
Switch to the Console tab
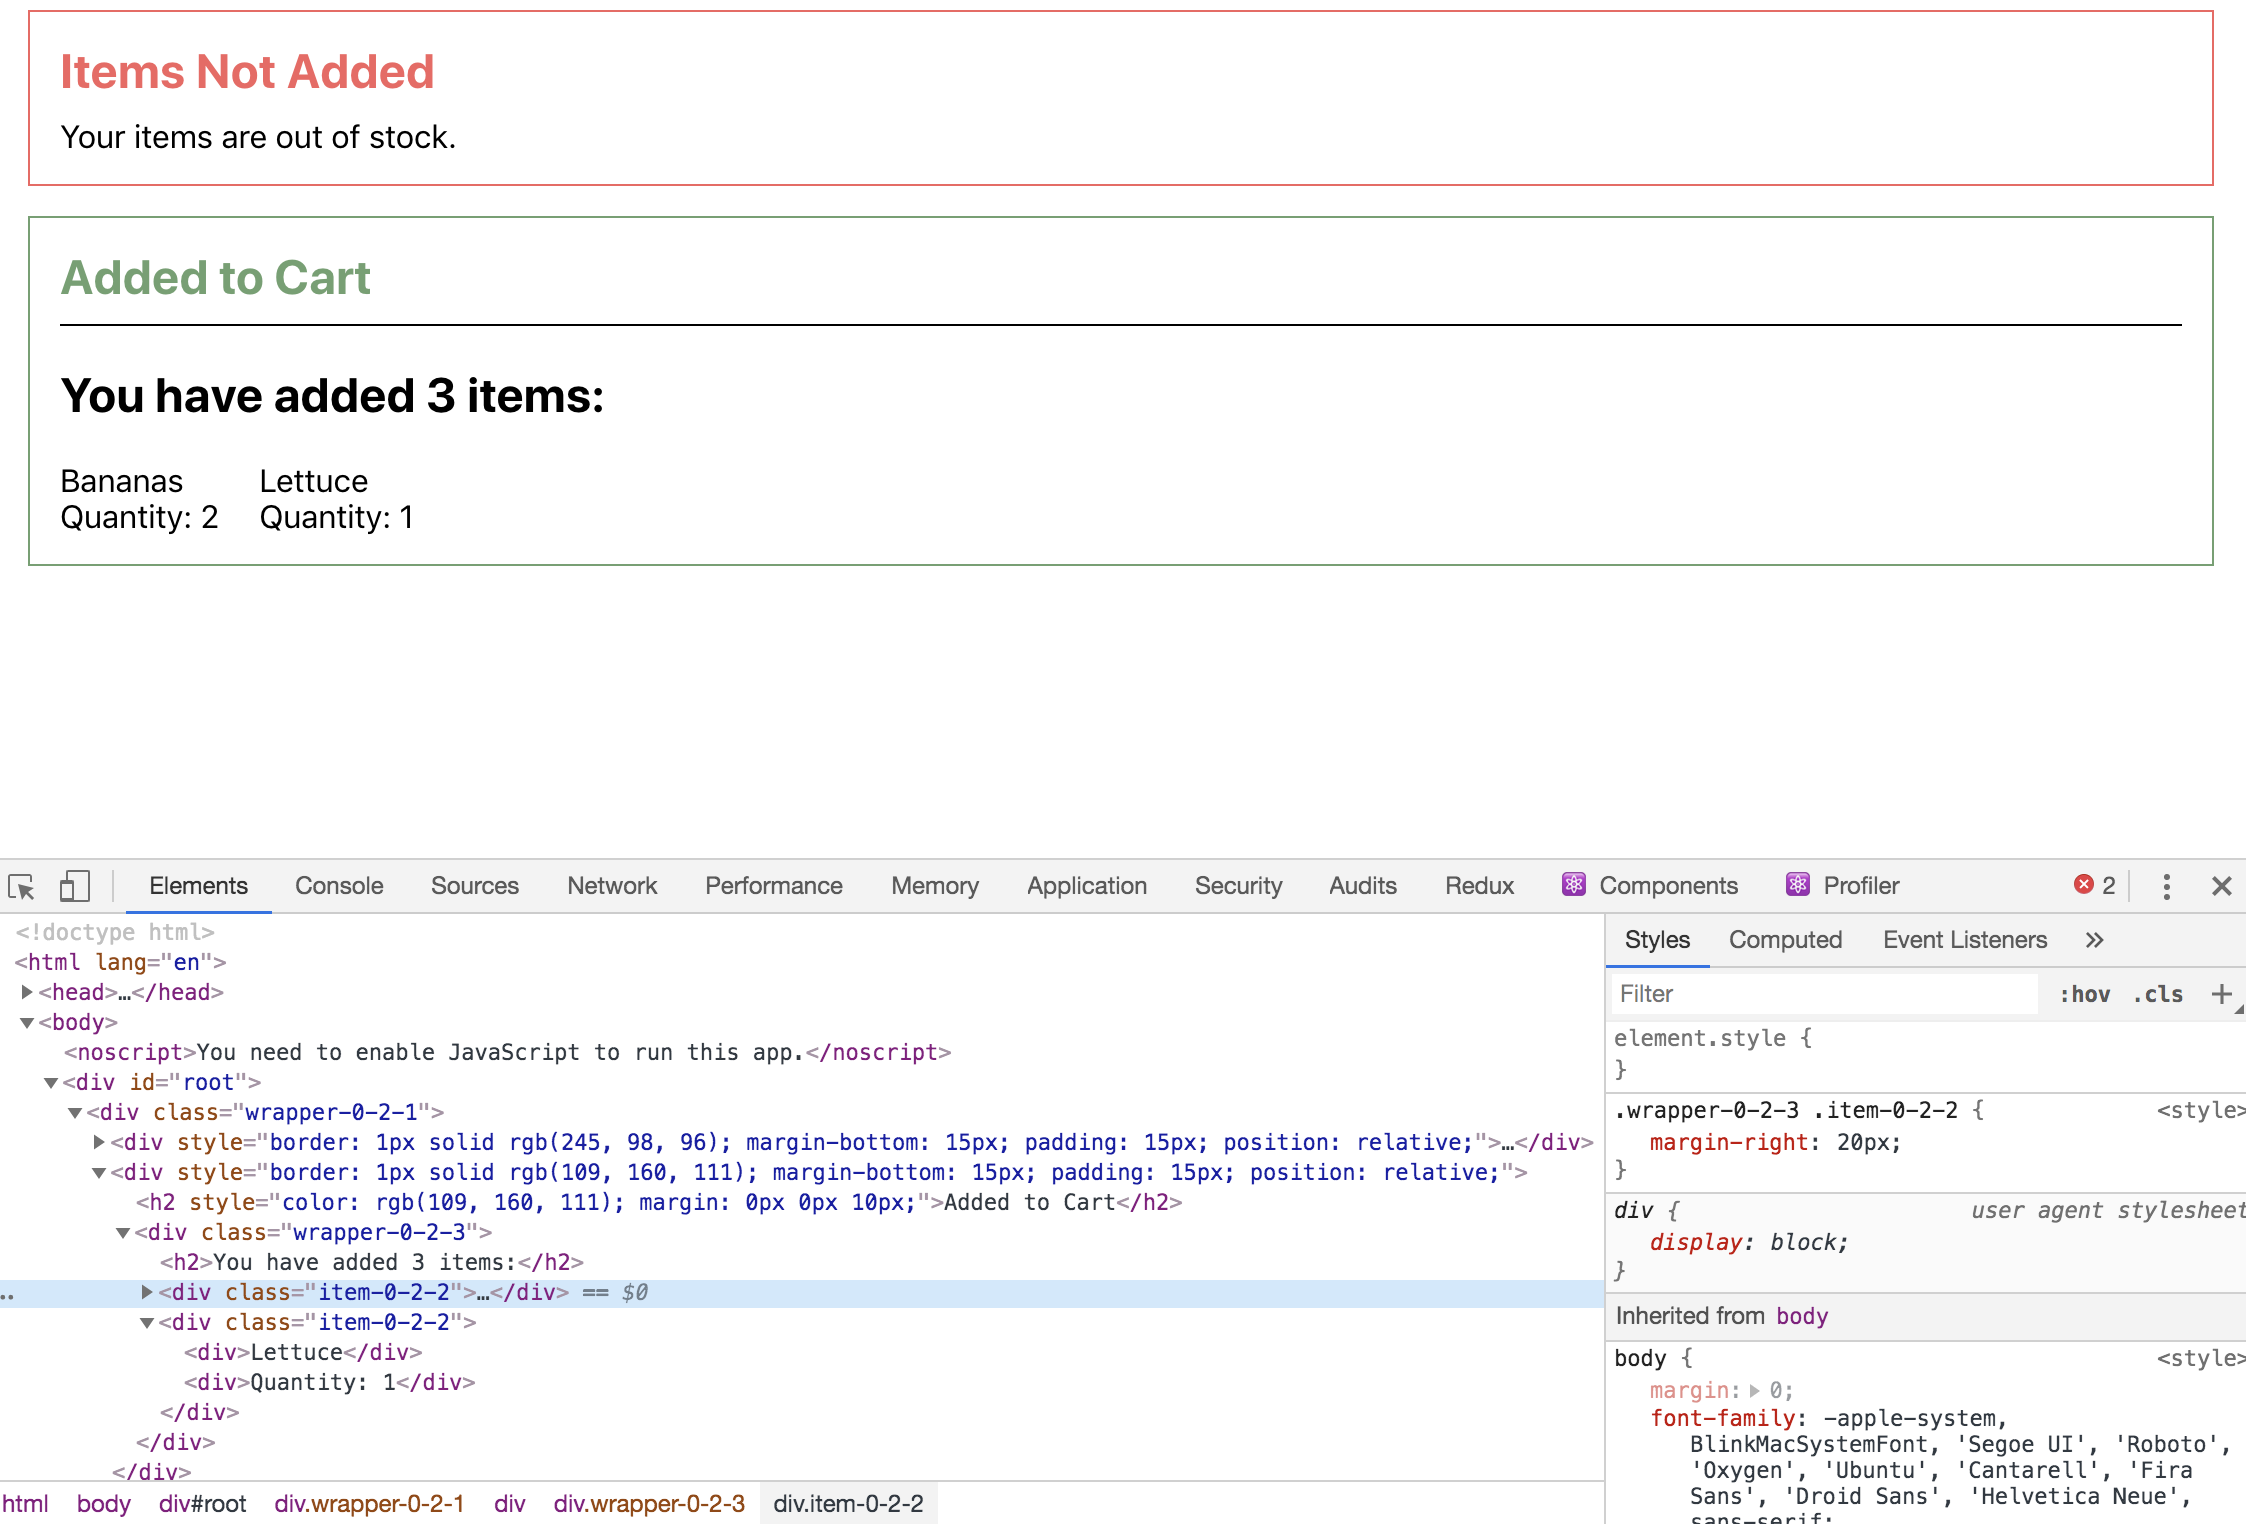pyautogui.click(x=339, y=886)
